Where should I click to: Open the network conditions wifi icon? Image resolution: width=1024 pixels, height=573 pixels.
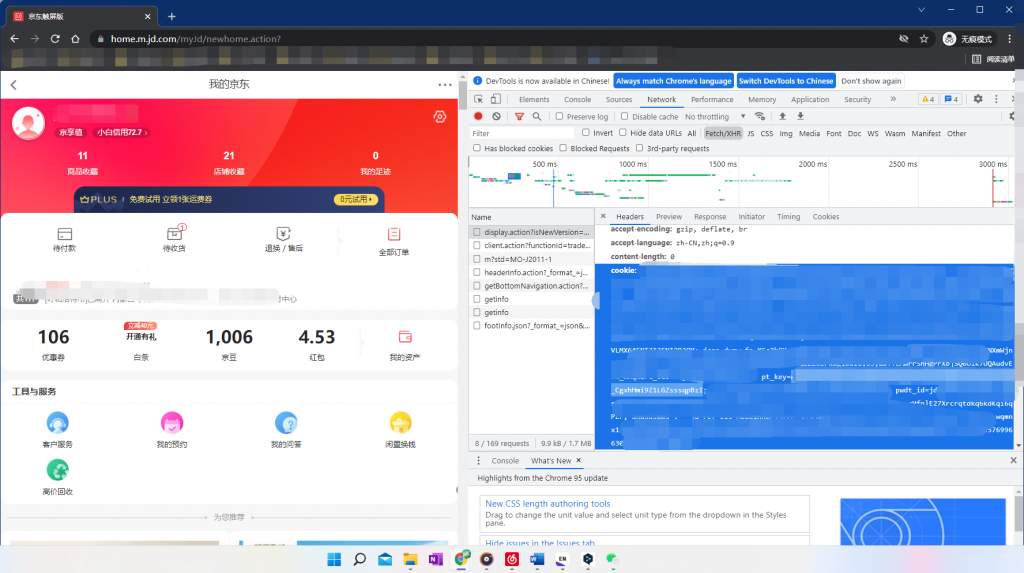[x=760, y=116]
